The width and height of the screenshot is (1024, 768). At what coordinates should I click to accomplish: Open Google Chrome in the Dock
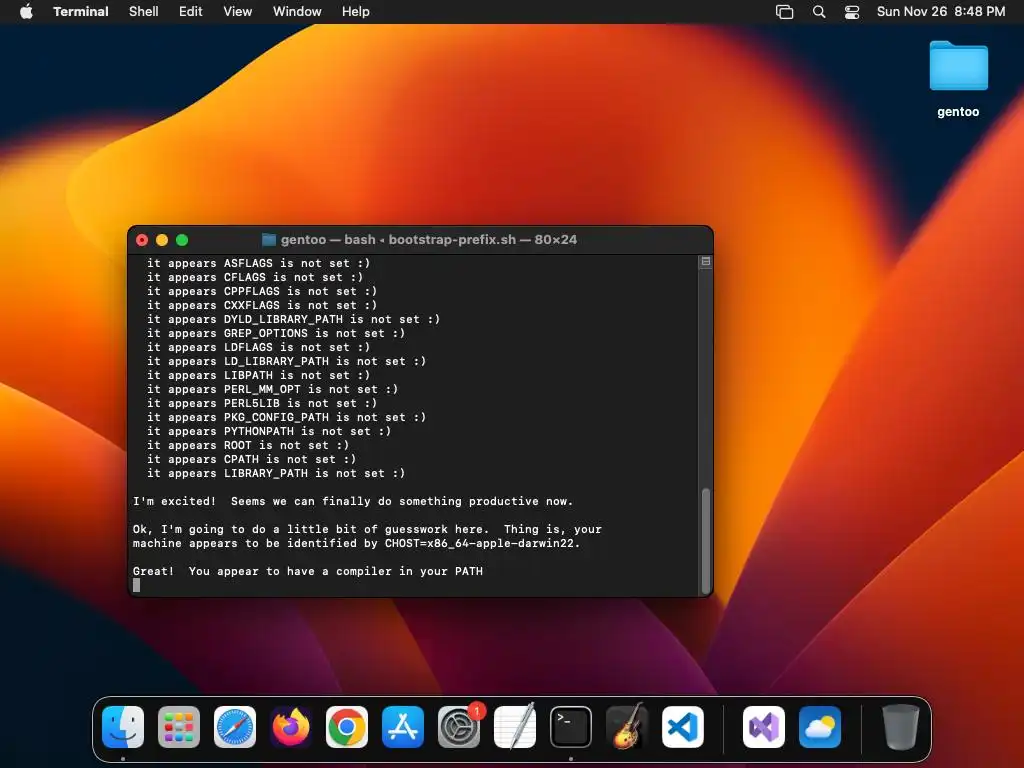tap(347, 727)
